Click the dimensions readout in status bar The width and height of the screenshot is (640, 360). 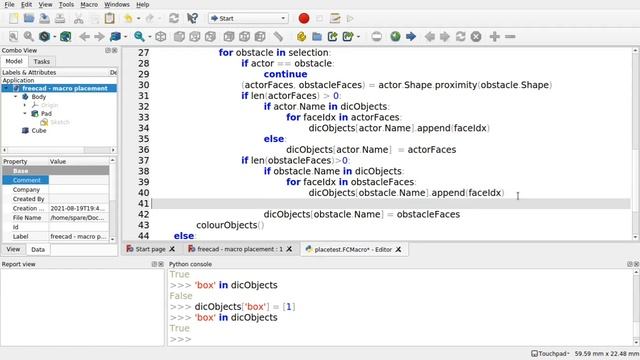click(607, 353)
